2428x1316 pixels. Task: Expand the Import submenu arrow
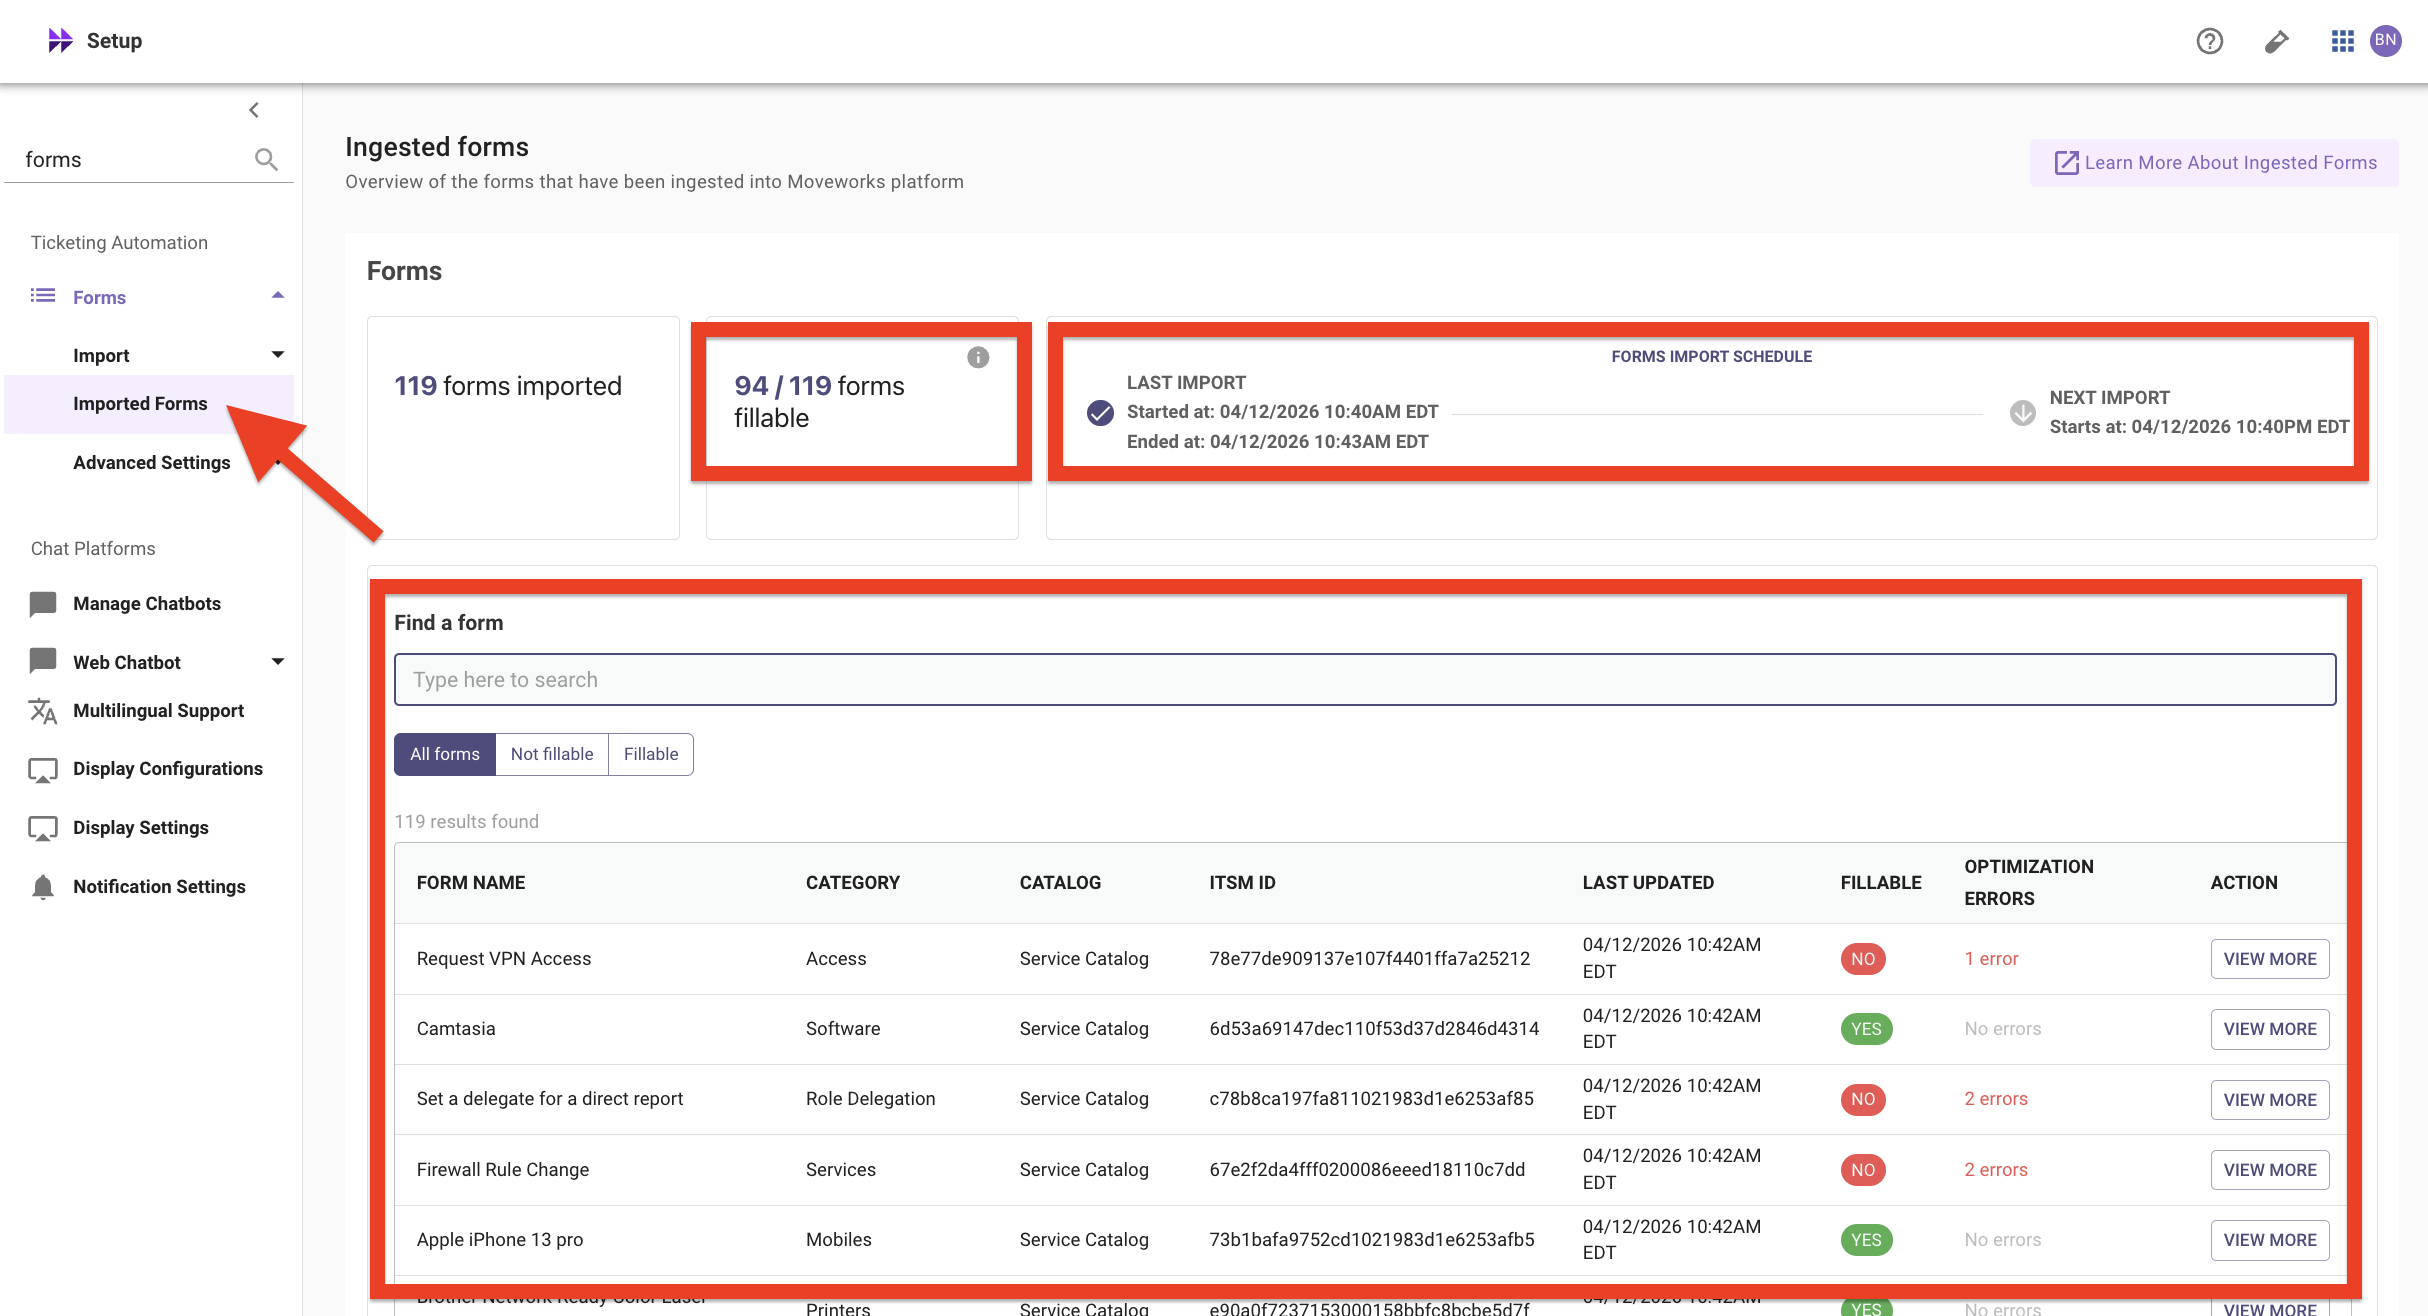[278, 355]
